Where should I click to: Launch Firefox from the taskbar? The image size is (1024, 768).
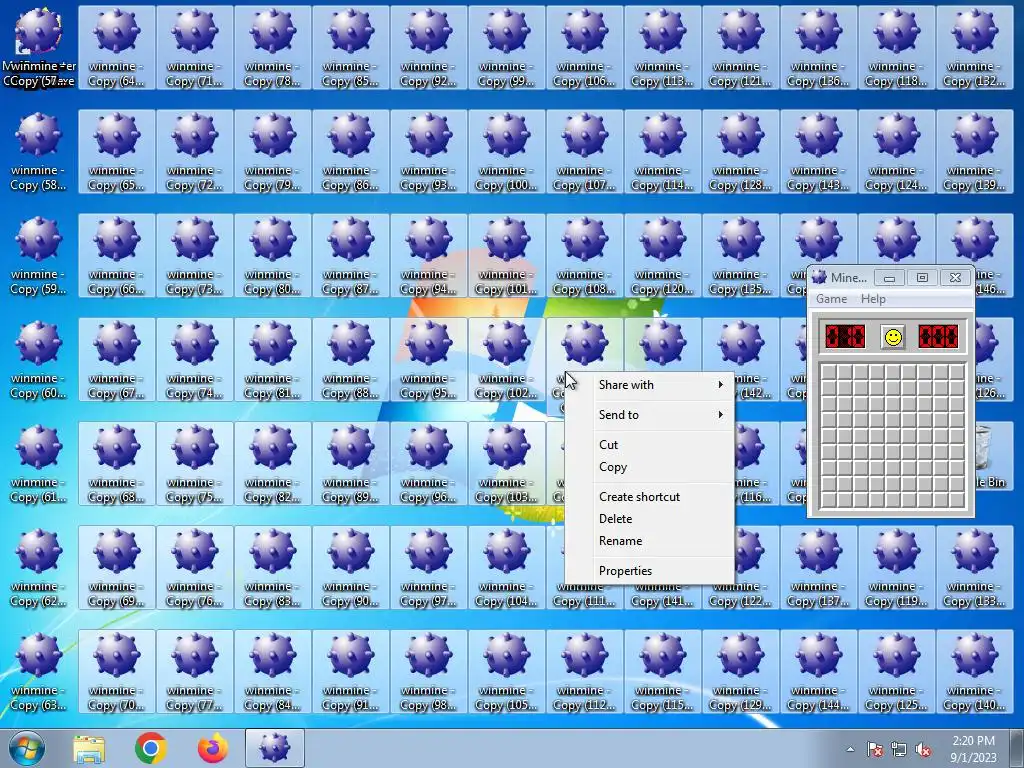[213, 748]
